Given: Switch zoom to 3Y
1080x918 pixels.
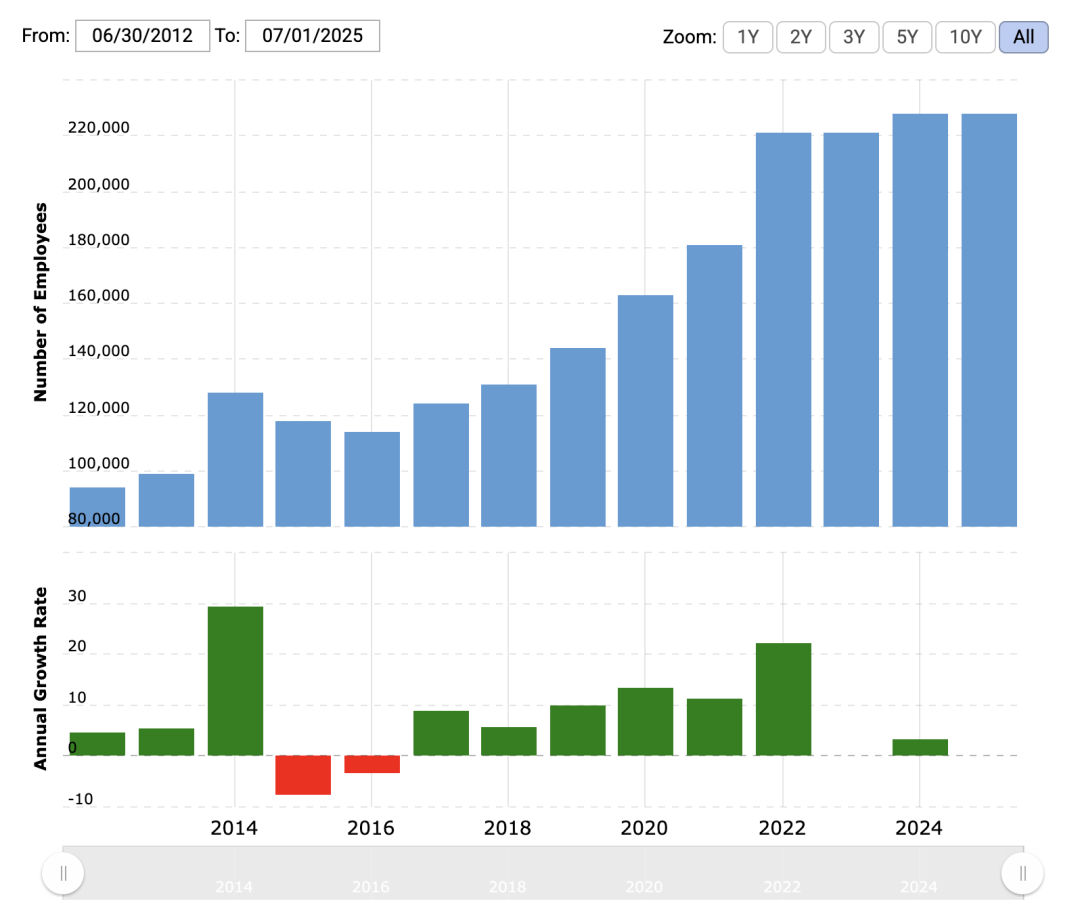Looking at the screenshot, I should pos(853,38).
